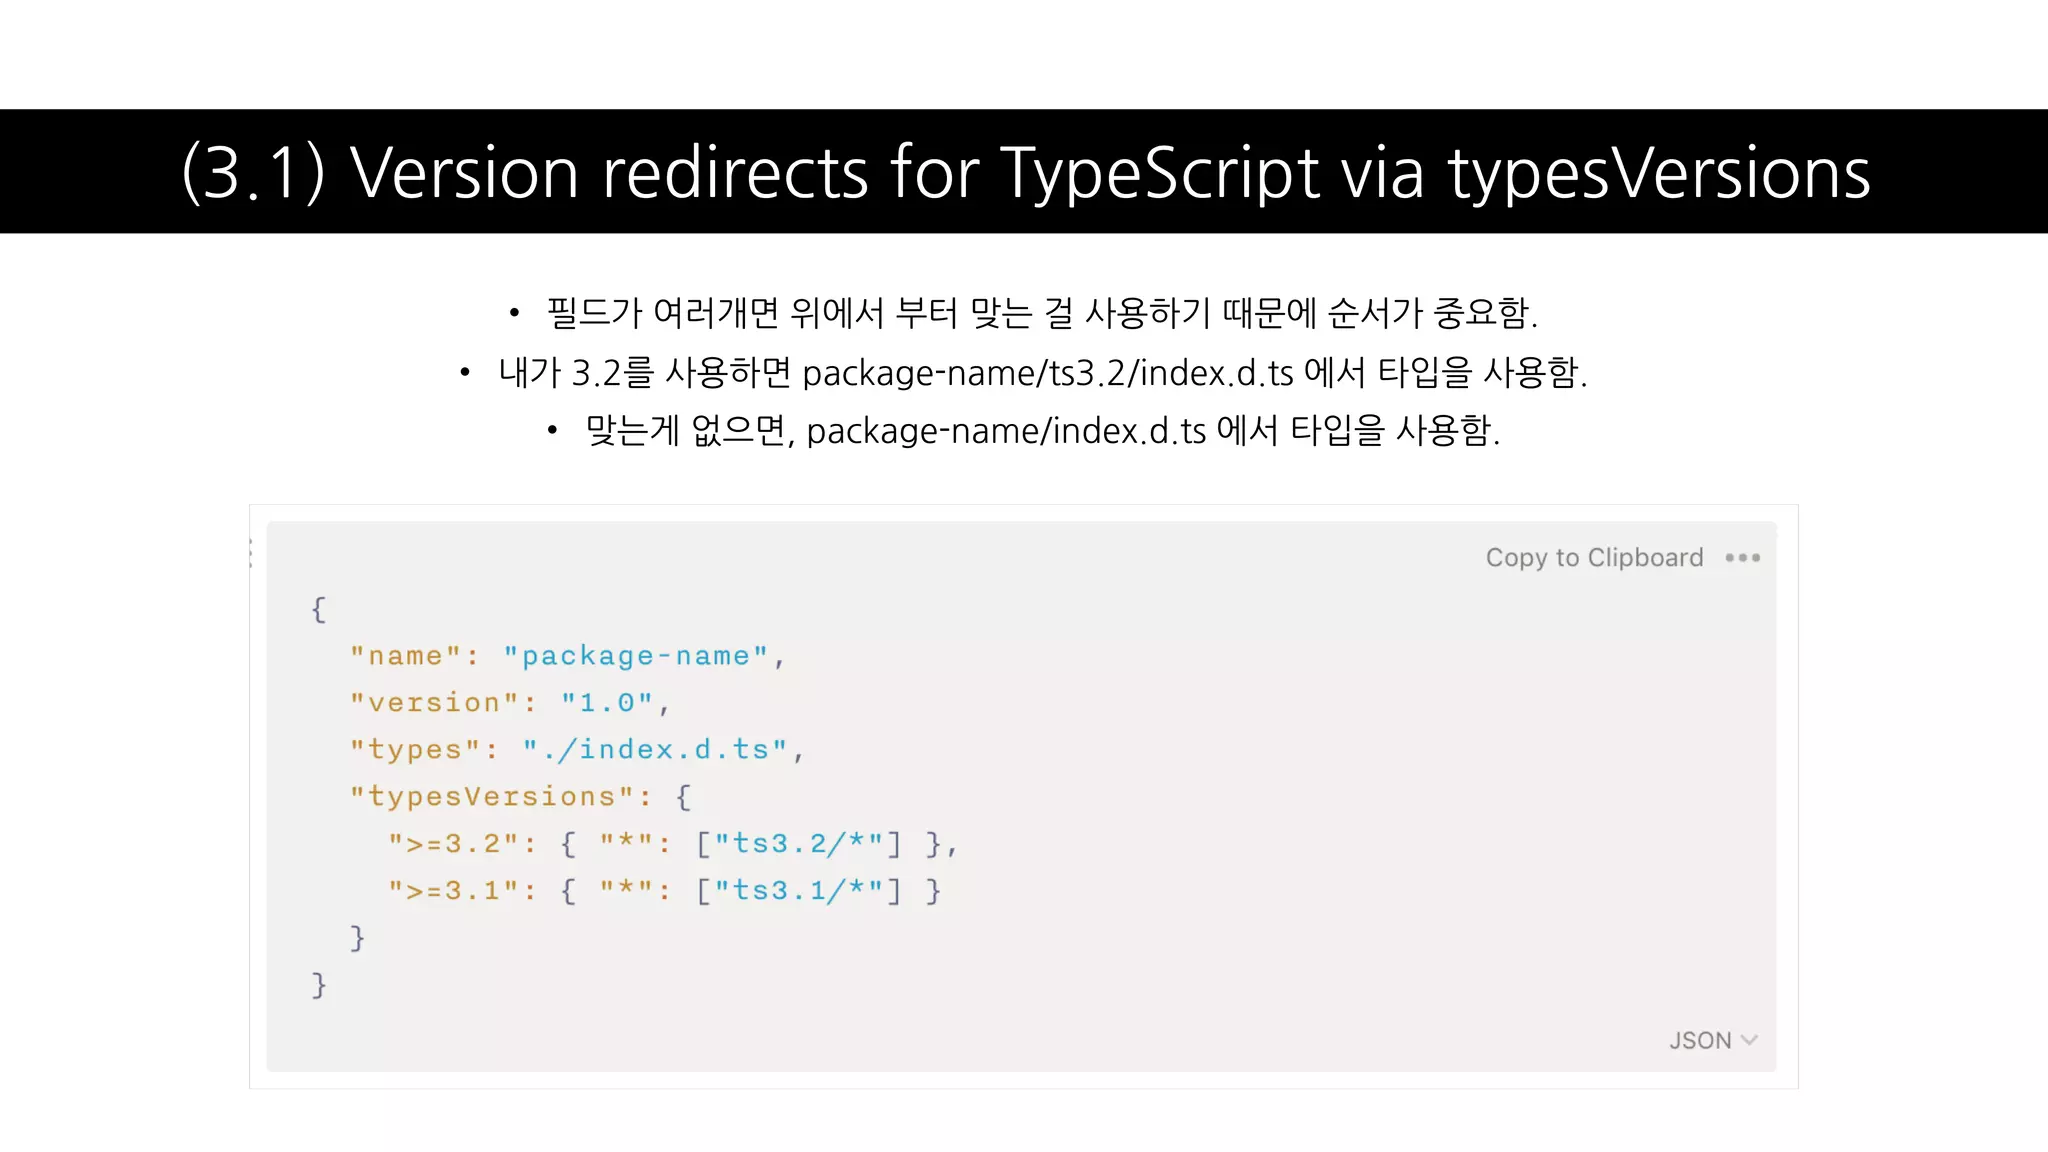
Task: Click the "version" key in code
Action: [x=434, y=703]
